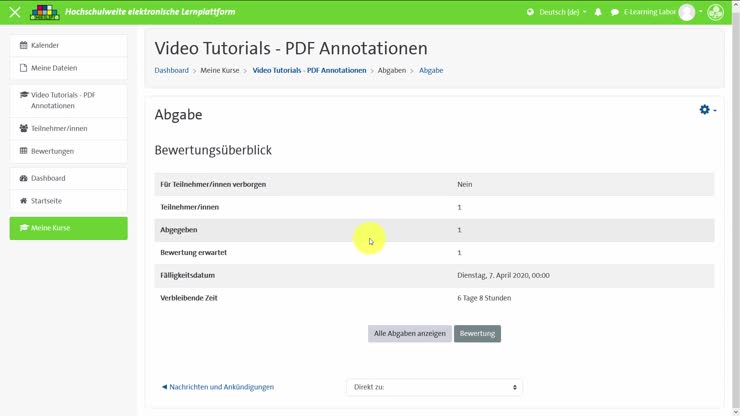The width and height of the screenshot is (740, 416).
Task: Go to Teilnehmer/innen in the sidebar
Action: click(x=68, y=128)
